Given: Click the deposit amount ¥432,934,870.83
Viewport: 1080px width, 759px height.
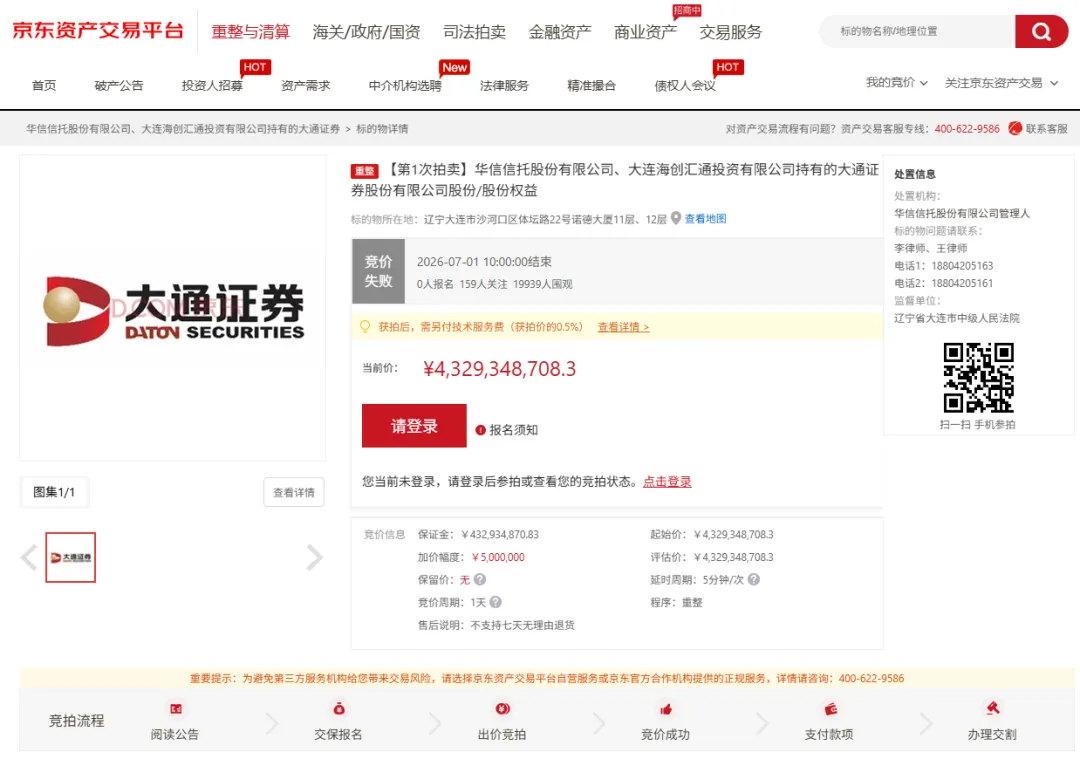Looking at the screenshot, I should click(x=500, y=534).
